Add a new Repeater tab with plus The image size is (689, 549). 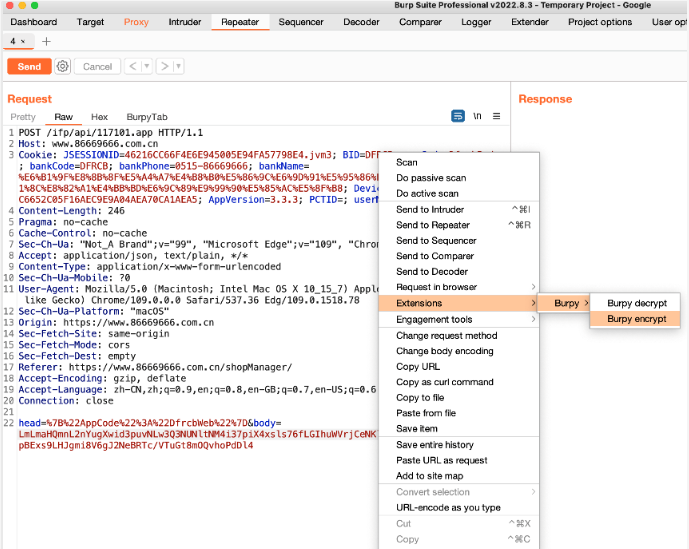[46, 41]
